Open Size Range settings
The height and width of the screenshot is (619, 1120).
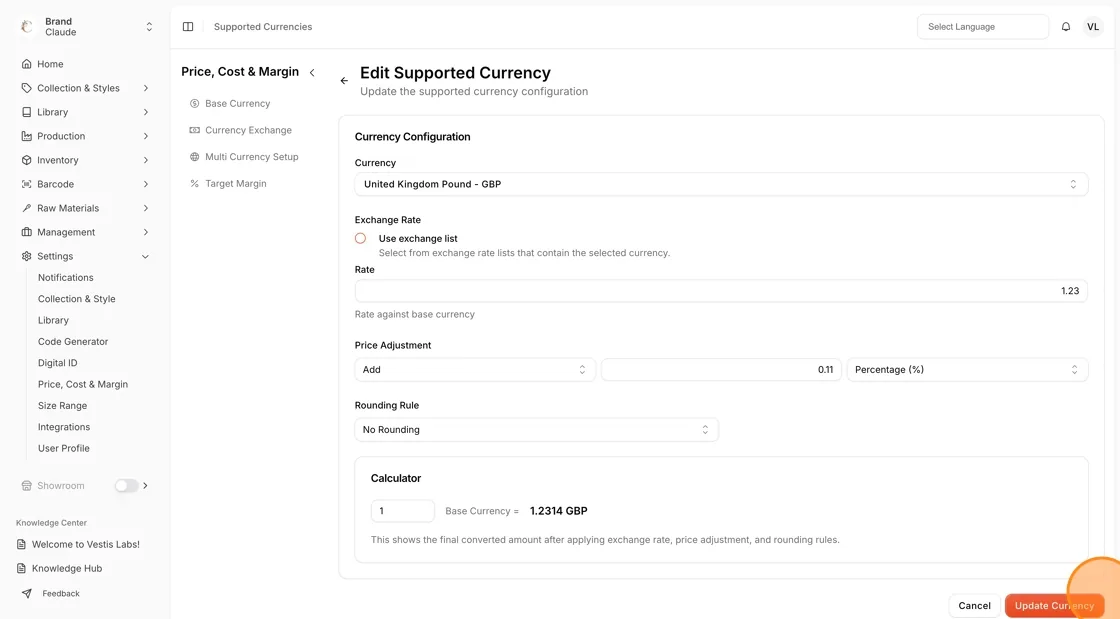point(62,406)
